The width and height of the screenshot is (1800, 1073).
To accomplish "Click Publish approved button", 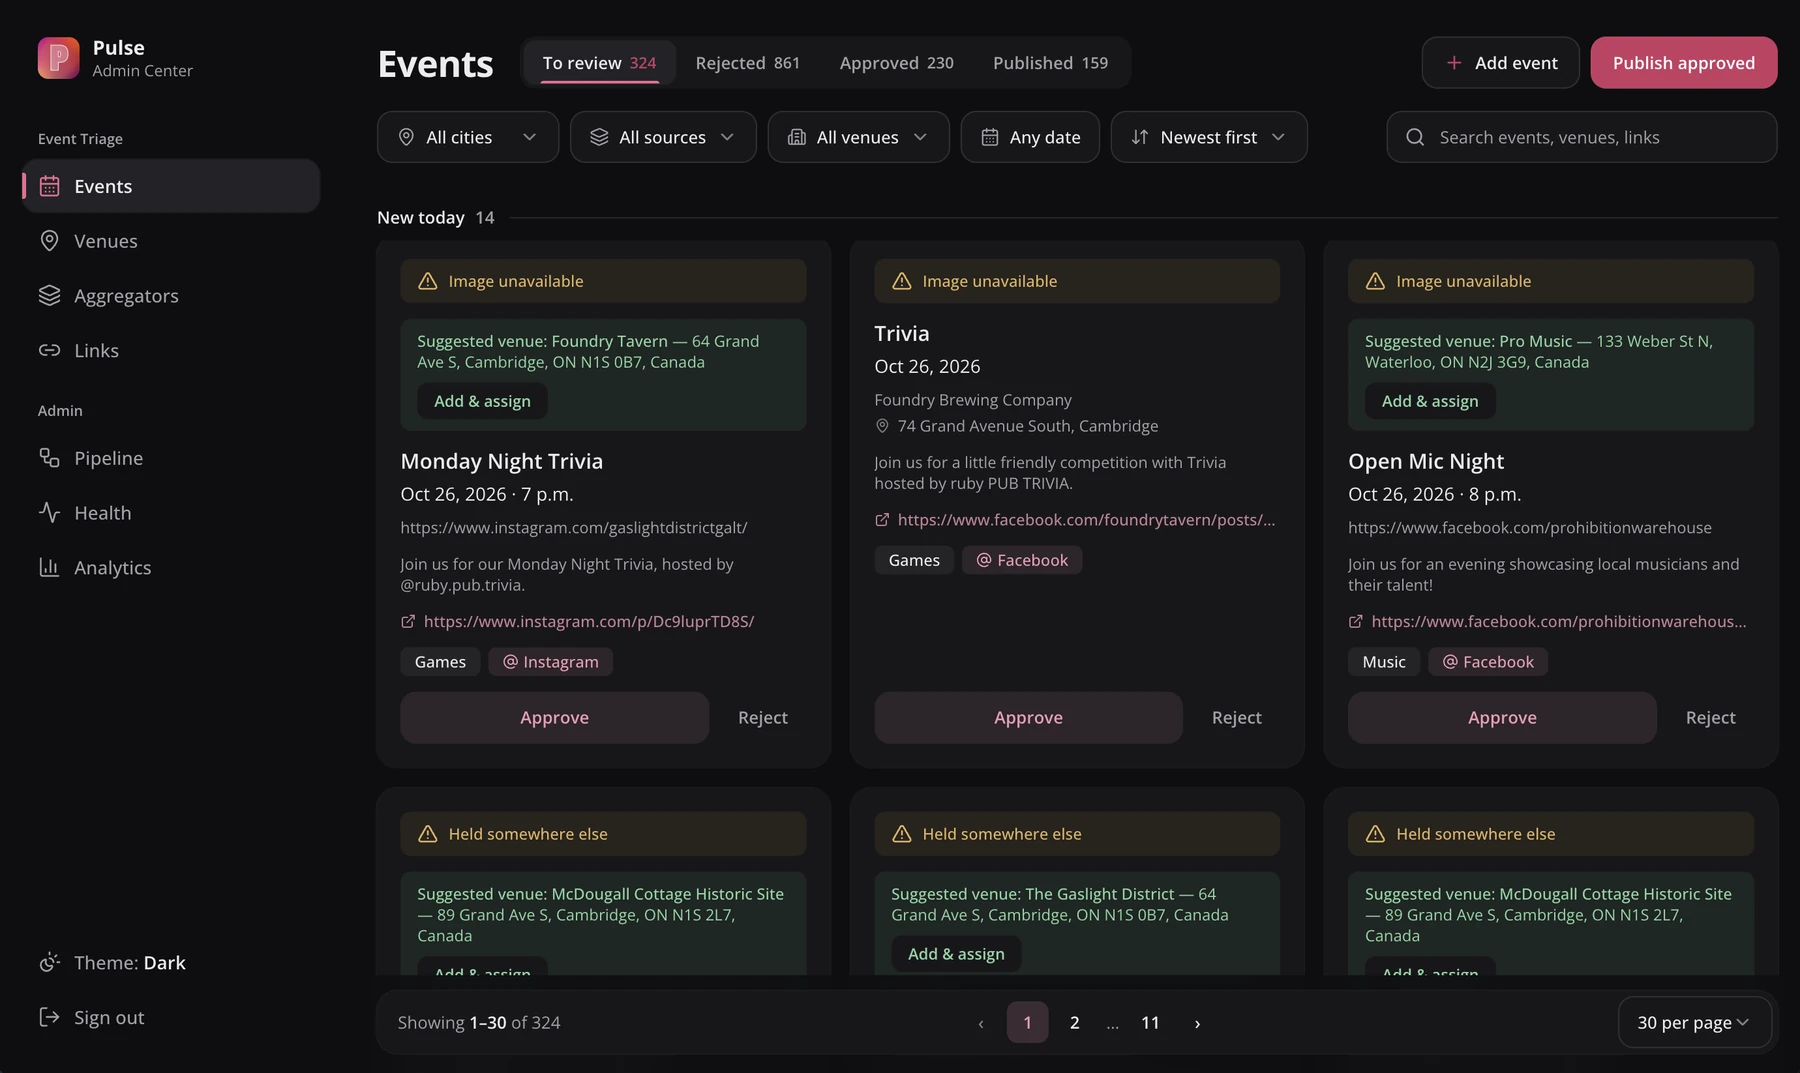I will (x=1684, y=63).
